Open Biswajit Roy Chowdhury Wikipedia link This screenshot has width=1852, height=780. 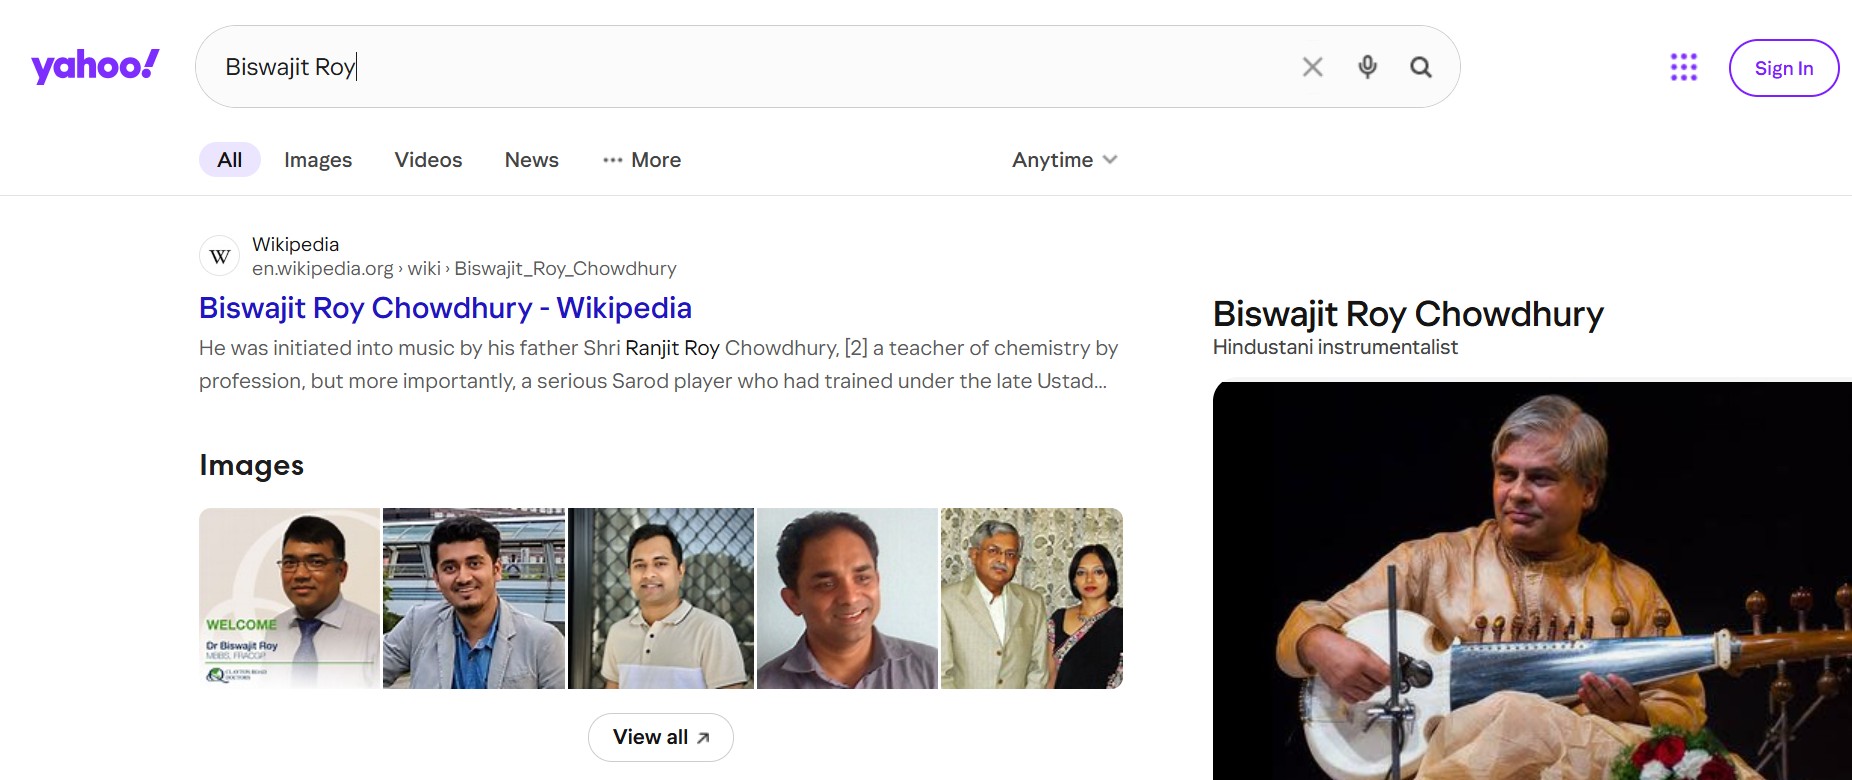pyautogui.click(x=445, y=308)
